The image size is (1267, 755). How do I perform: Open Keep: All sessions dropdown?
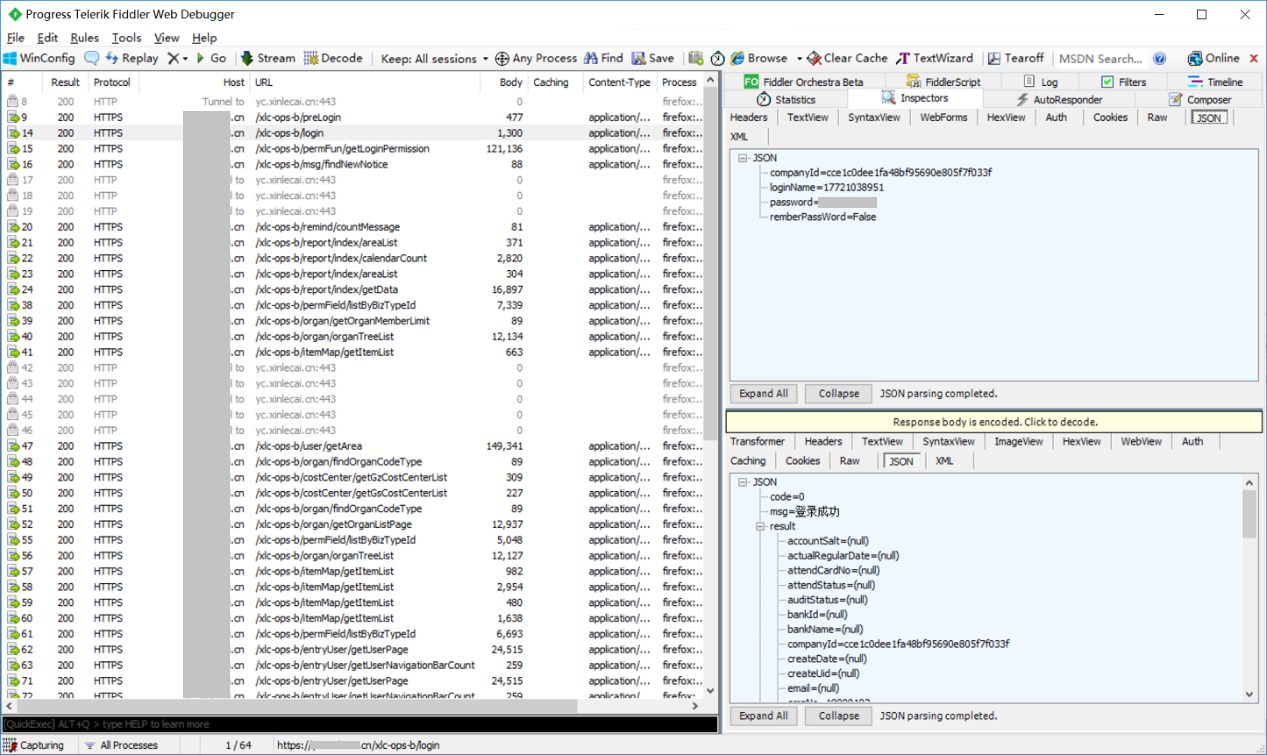click(x=435, y=58)
